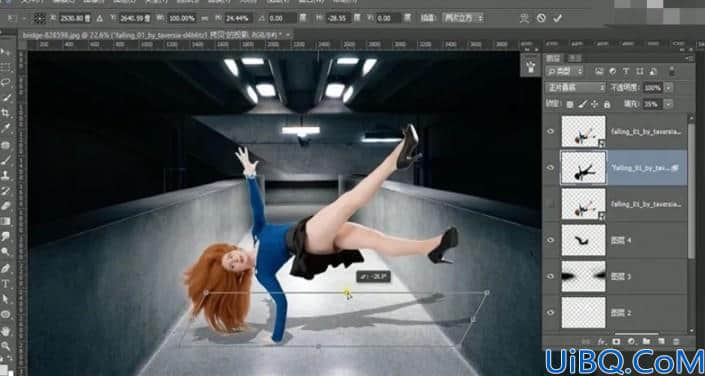
Task: Click the horizontal scale percentage field
Action: (x=182, y=18)
